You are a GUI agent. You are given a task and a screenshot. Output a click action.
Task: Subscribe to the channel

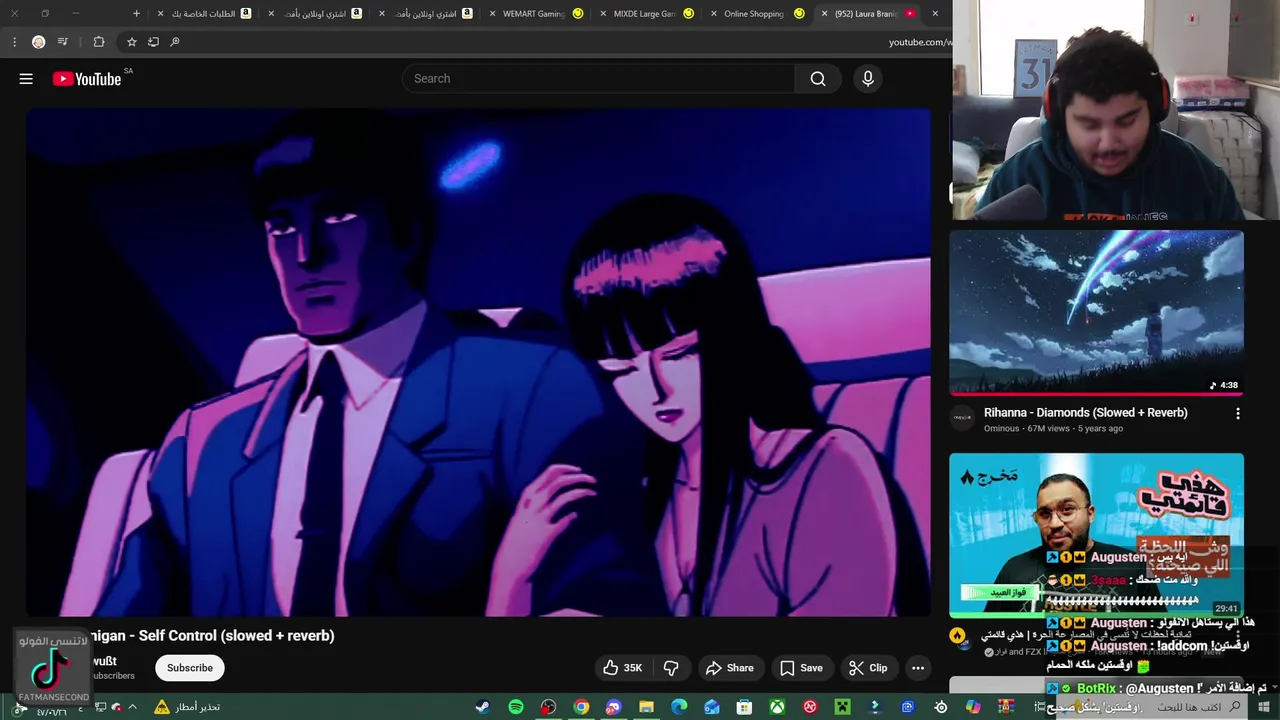click(x=190, y=668)
